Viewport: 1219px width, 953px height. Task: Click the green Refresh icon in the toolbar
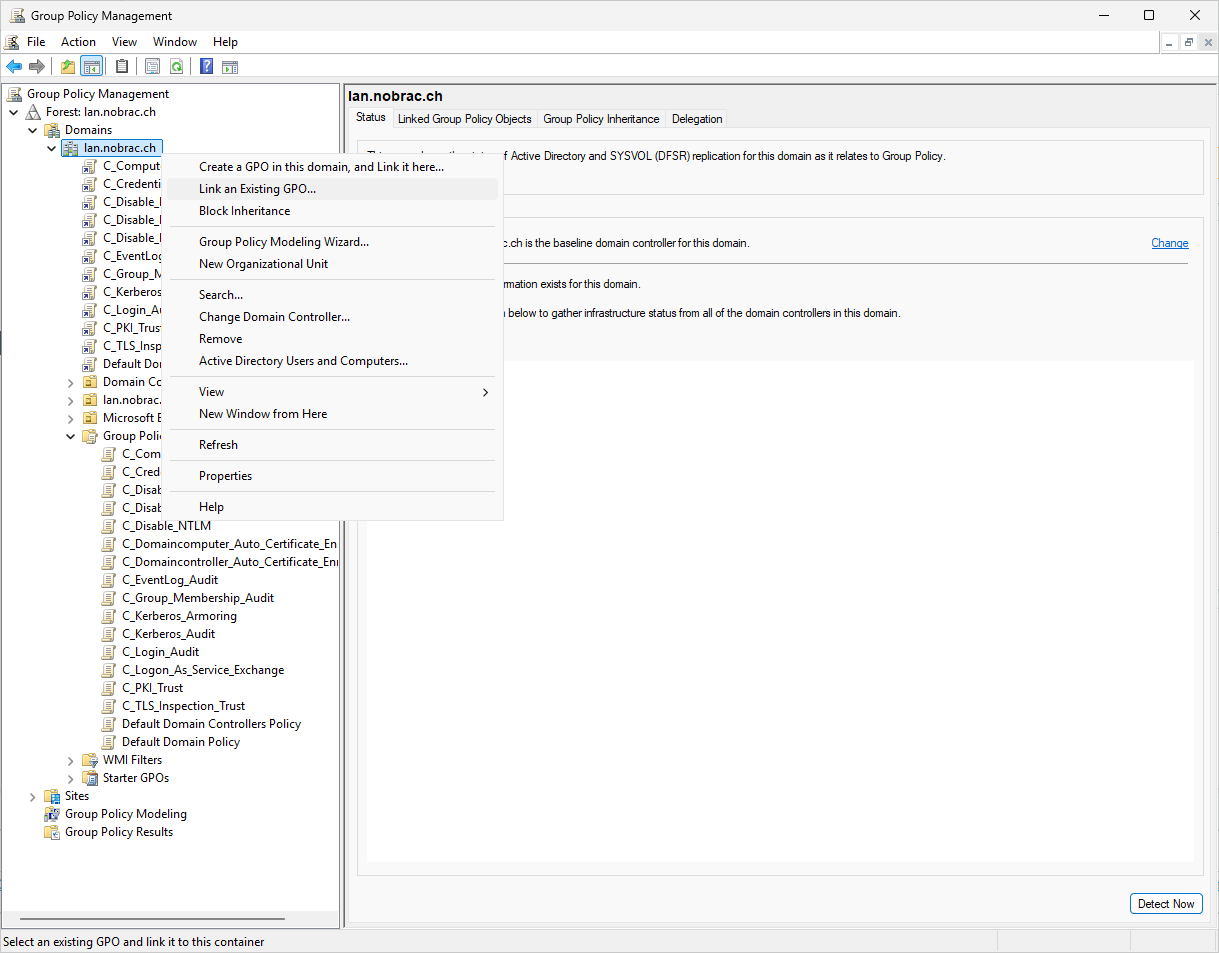click(x=176, y=67)
